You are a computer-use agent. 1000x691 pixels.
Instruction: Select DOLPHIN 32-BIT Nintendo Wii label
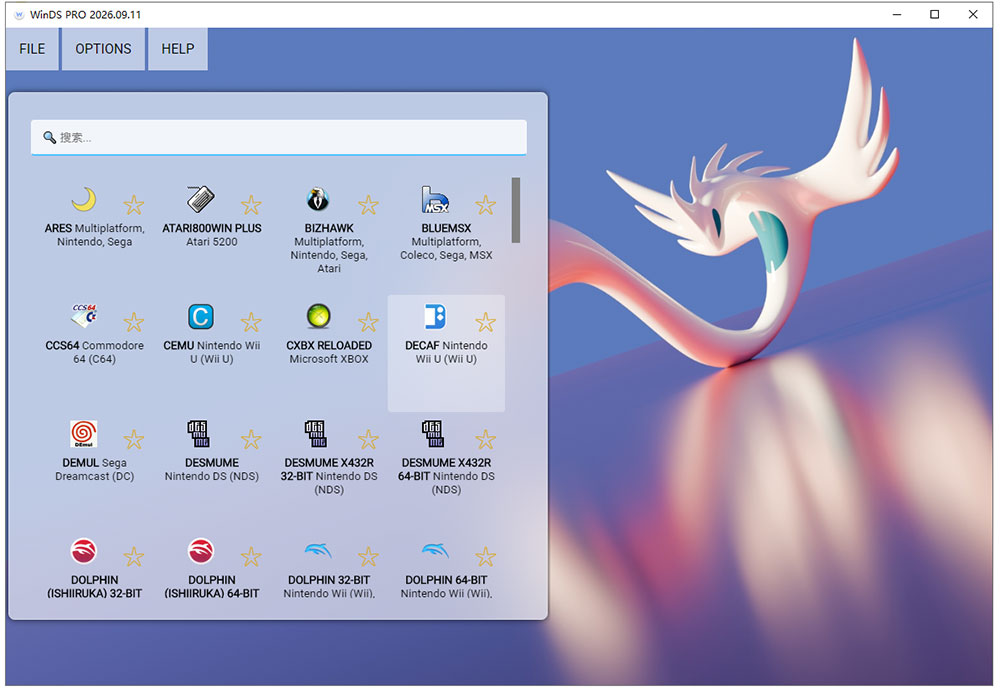(329, 587)
